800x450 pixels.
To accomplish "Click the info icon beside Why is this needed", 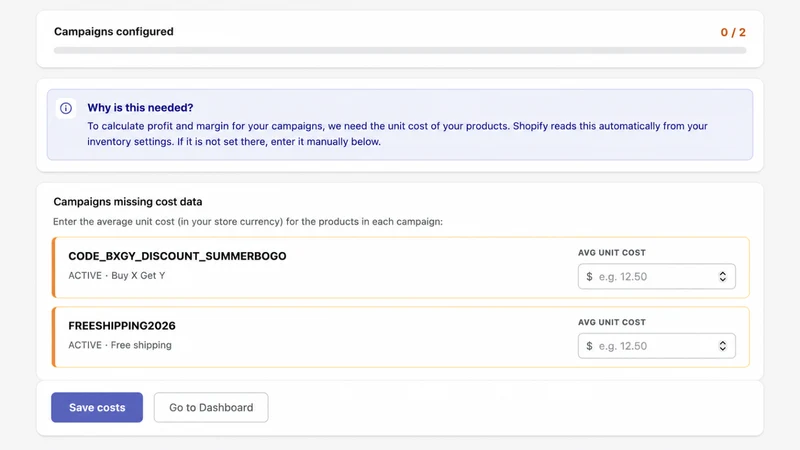I will point(66,108).
